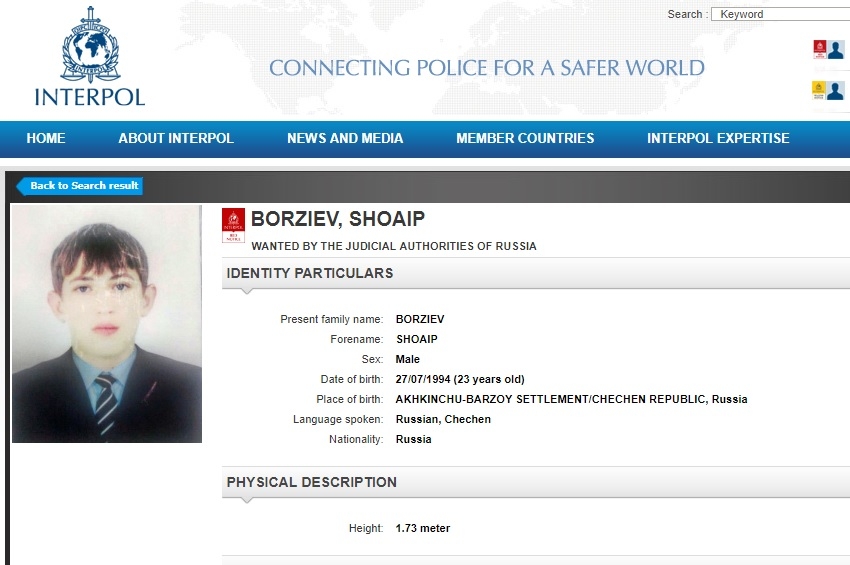This screenshot has height=565, width=850.
Task: Open the MEMBER COUNTRIES menu
Action: click(525, 138)
